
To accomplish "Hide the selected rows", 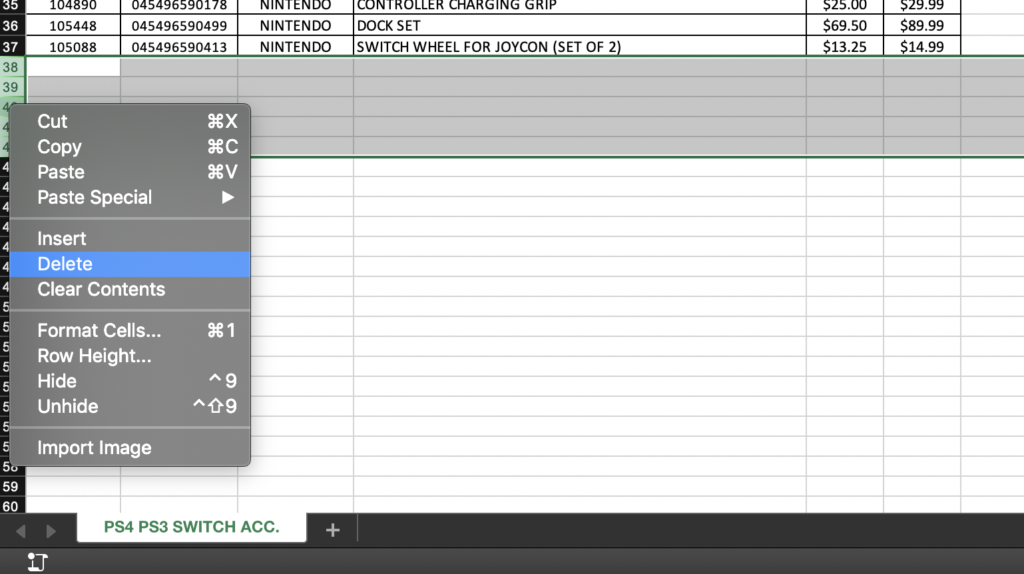I will [x=130, y=381].
